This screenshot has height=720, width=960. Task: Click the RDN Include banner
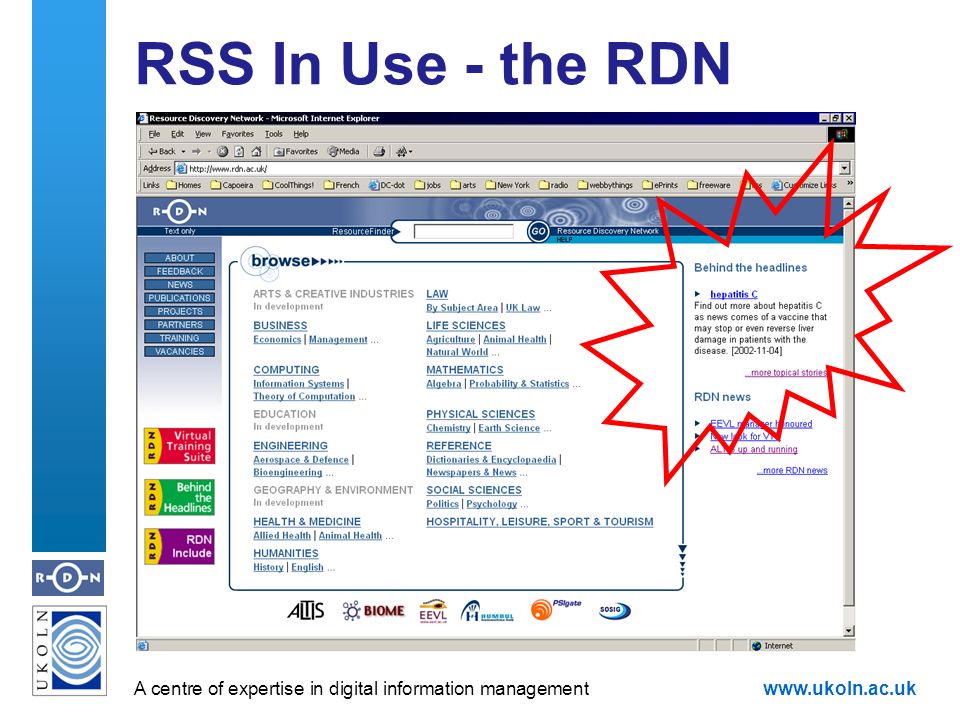click(179, 546)
